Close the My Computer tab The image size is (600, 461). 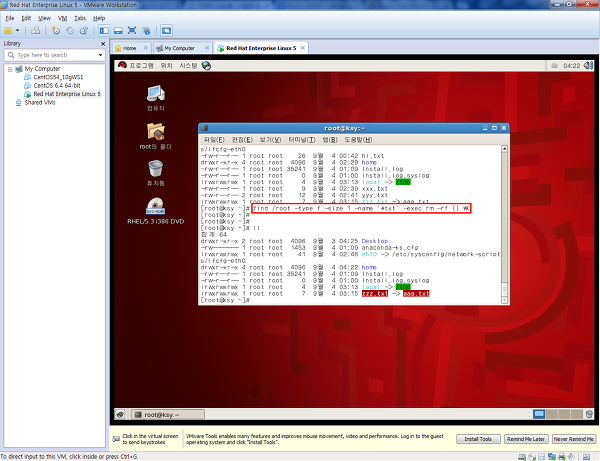pos(207,48)
